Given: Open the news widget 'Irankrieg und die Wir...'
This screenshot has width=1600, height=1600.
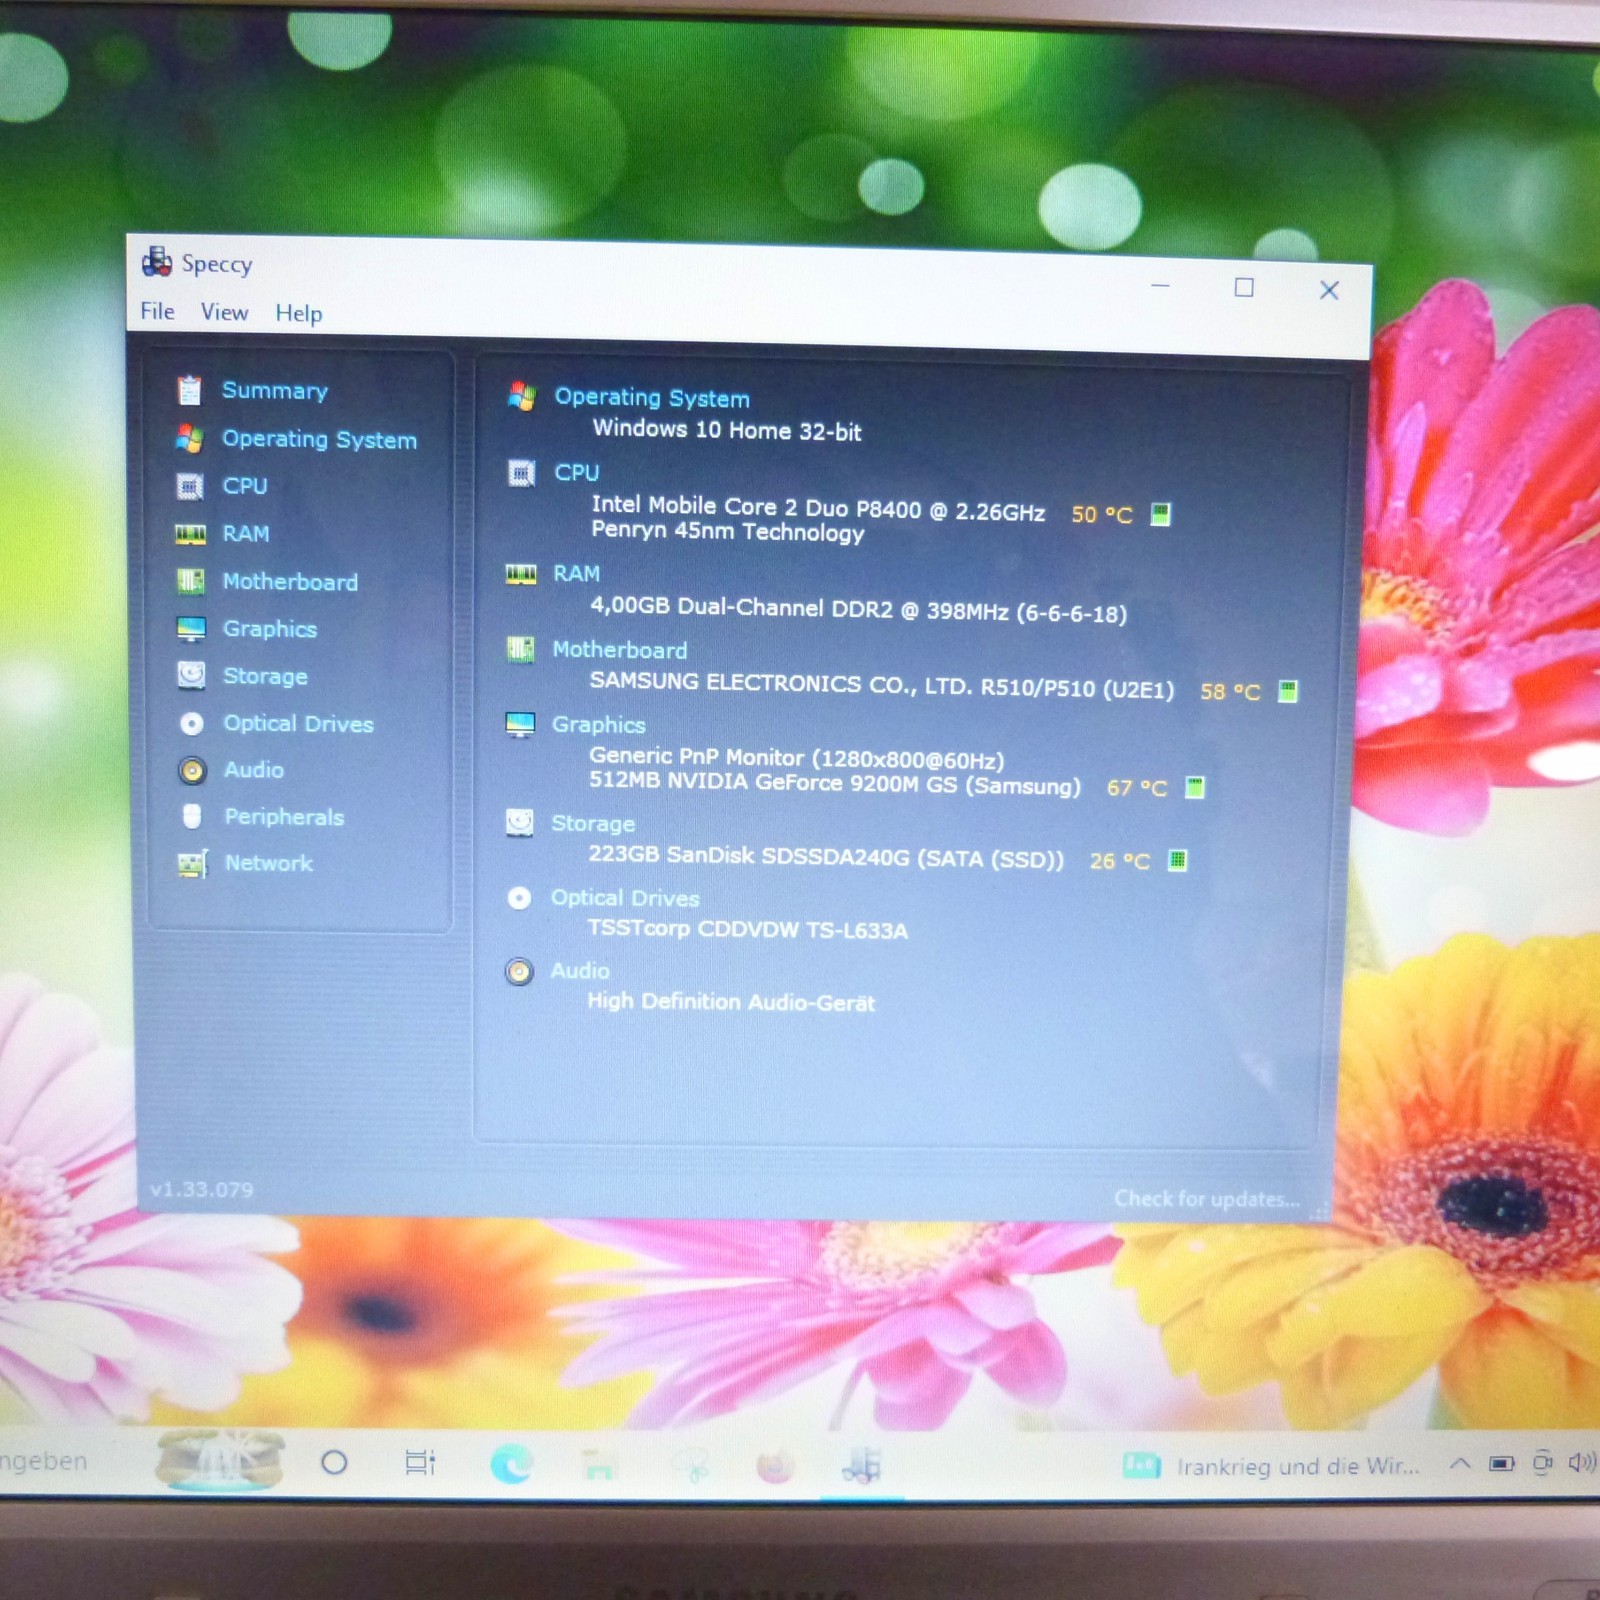Looking at the screenshot, I should (1271, 1466).
